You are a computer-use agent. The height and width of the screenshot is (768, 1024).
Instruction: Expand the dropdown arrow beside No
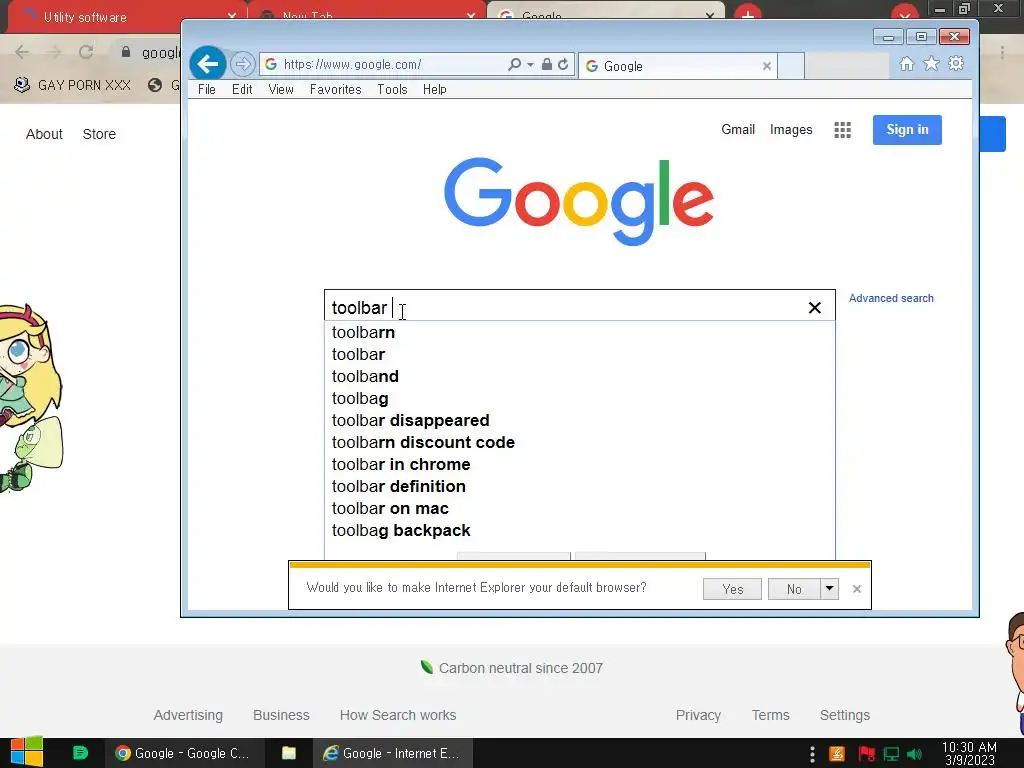pos(829,589)
